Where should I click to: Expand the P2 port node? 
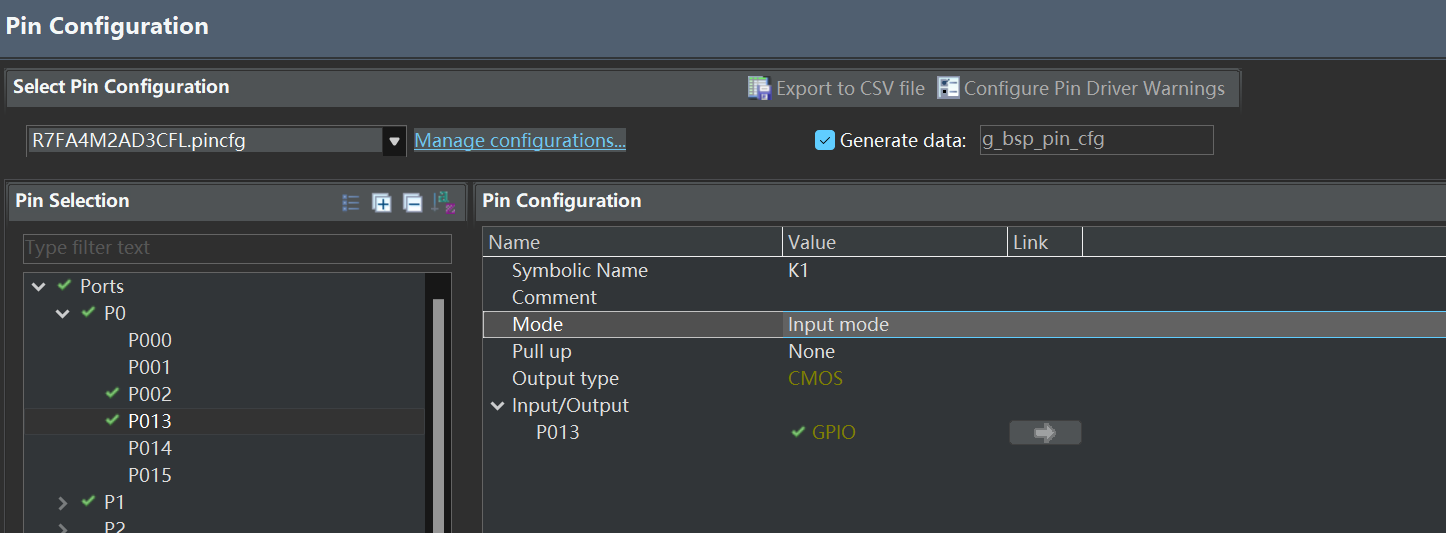click(62, 528)
